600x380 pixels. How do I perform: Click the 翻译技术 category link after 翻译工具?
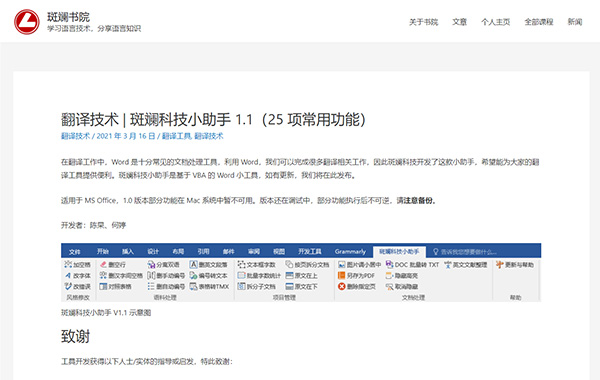pos(209,136)
